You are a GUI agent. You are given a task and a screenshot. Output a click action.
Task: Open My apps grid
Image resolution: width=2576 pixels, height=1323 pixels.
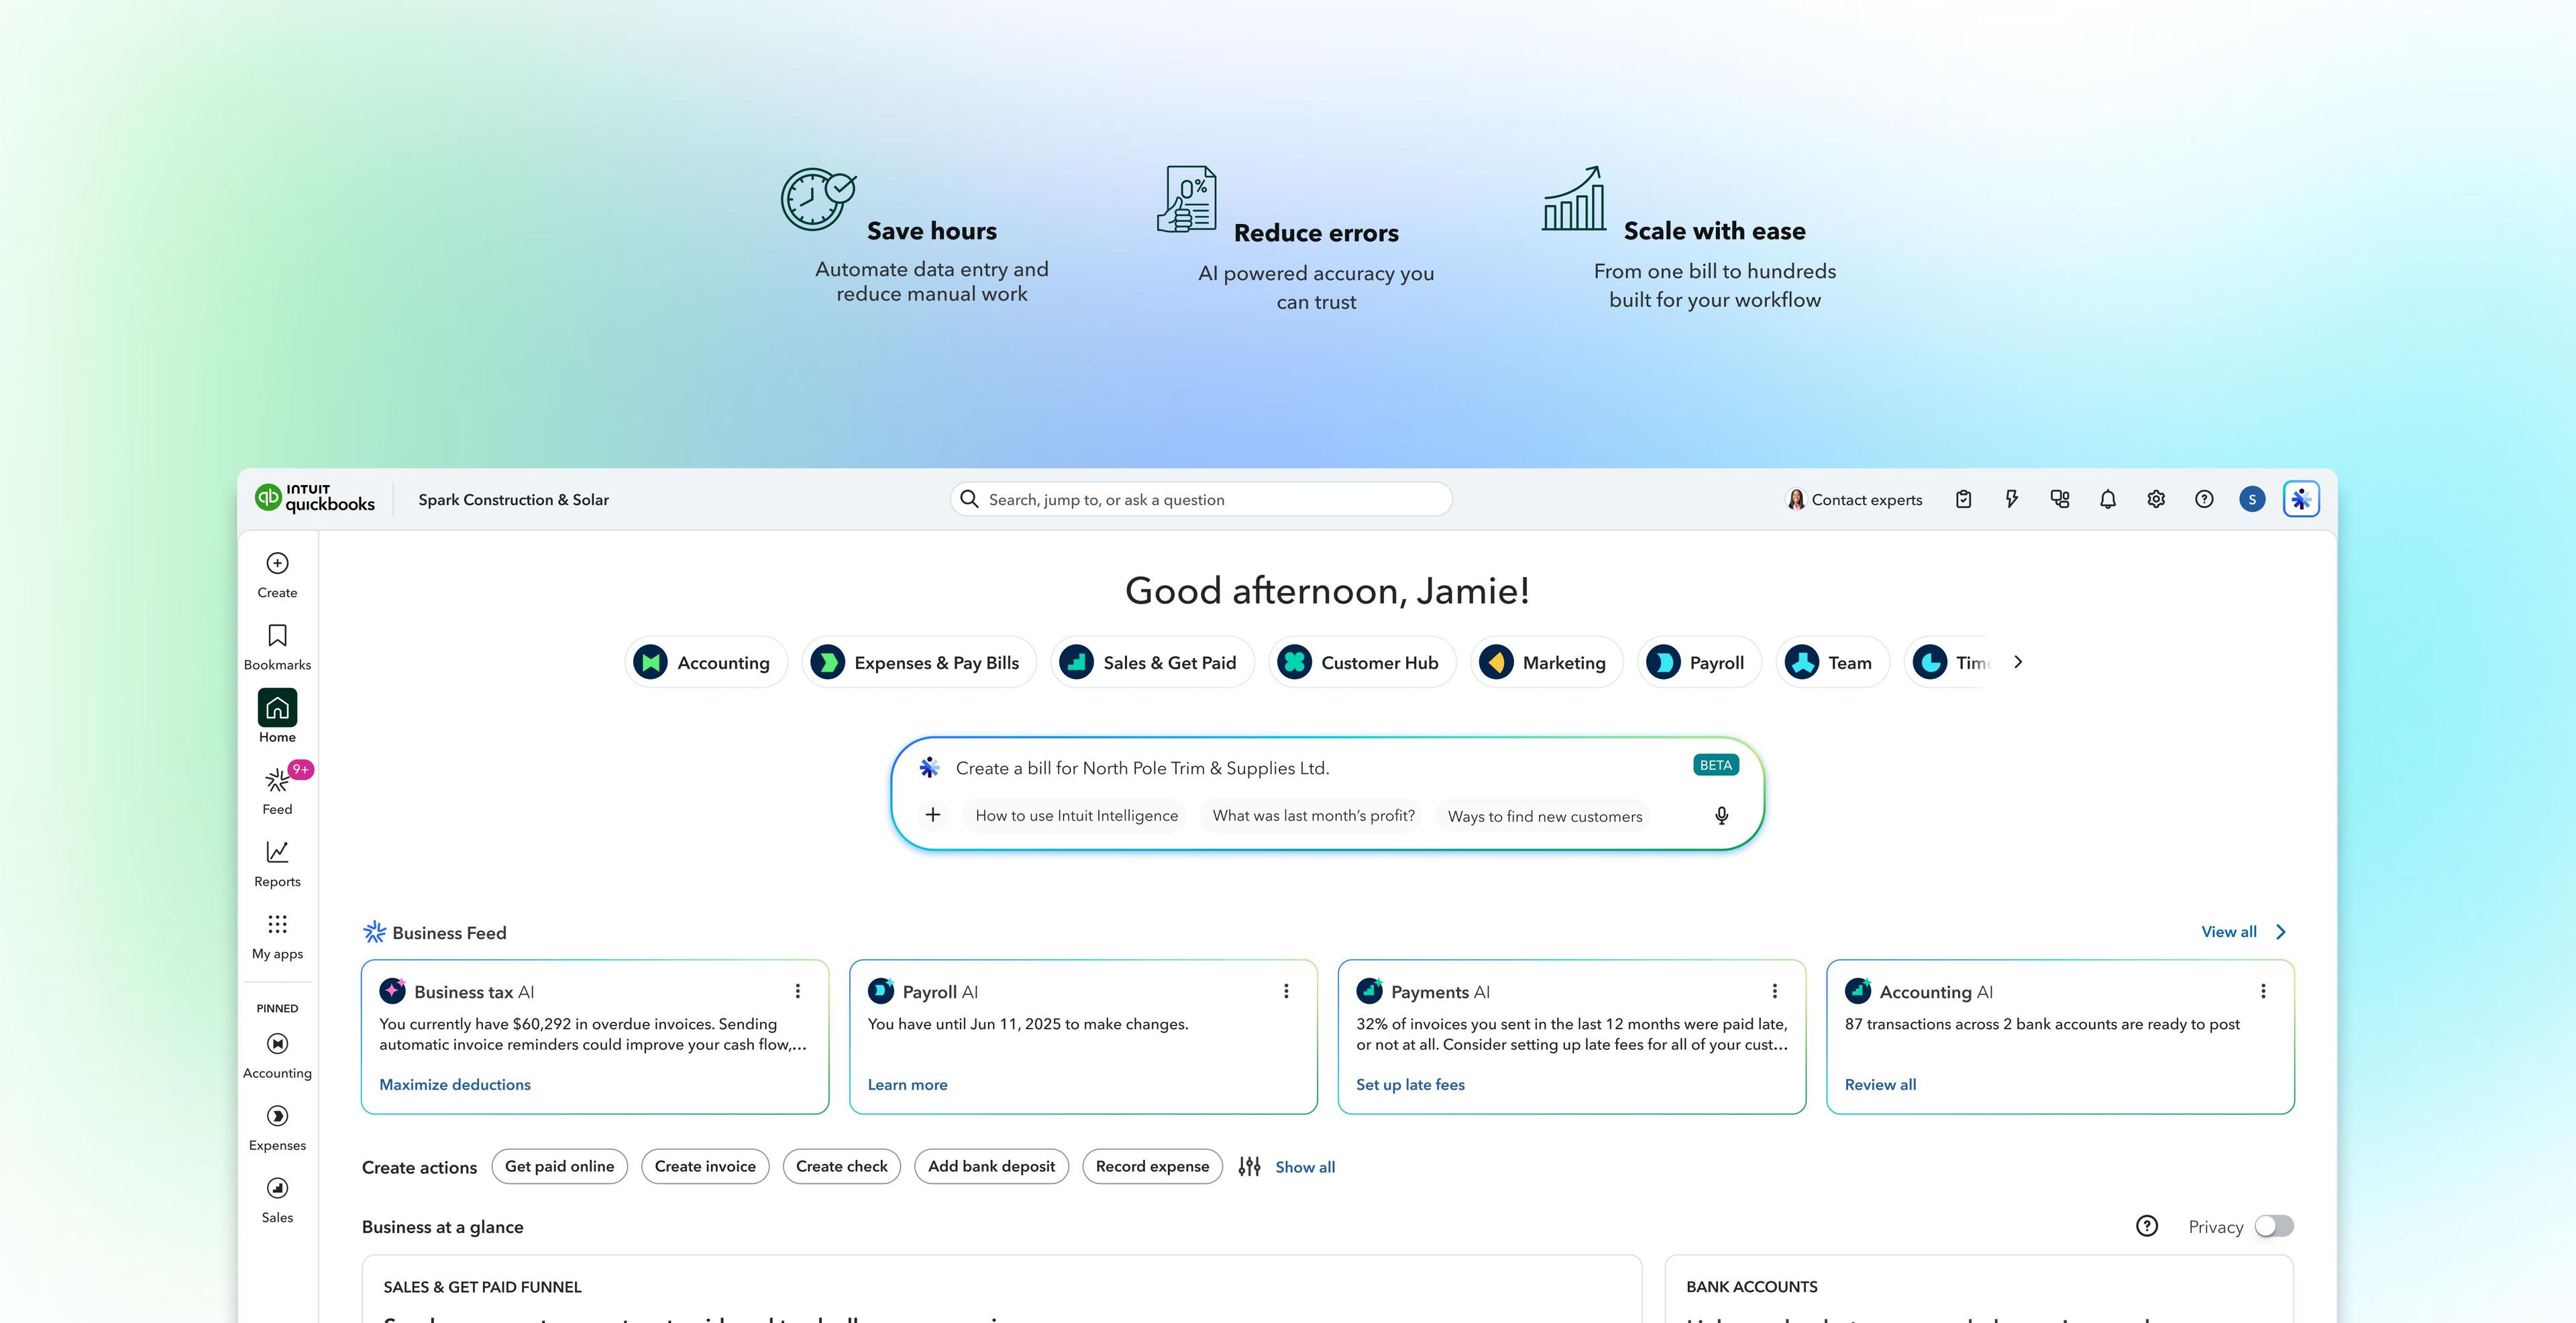tap(277, 936)
